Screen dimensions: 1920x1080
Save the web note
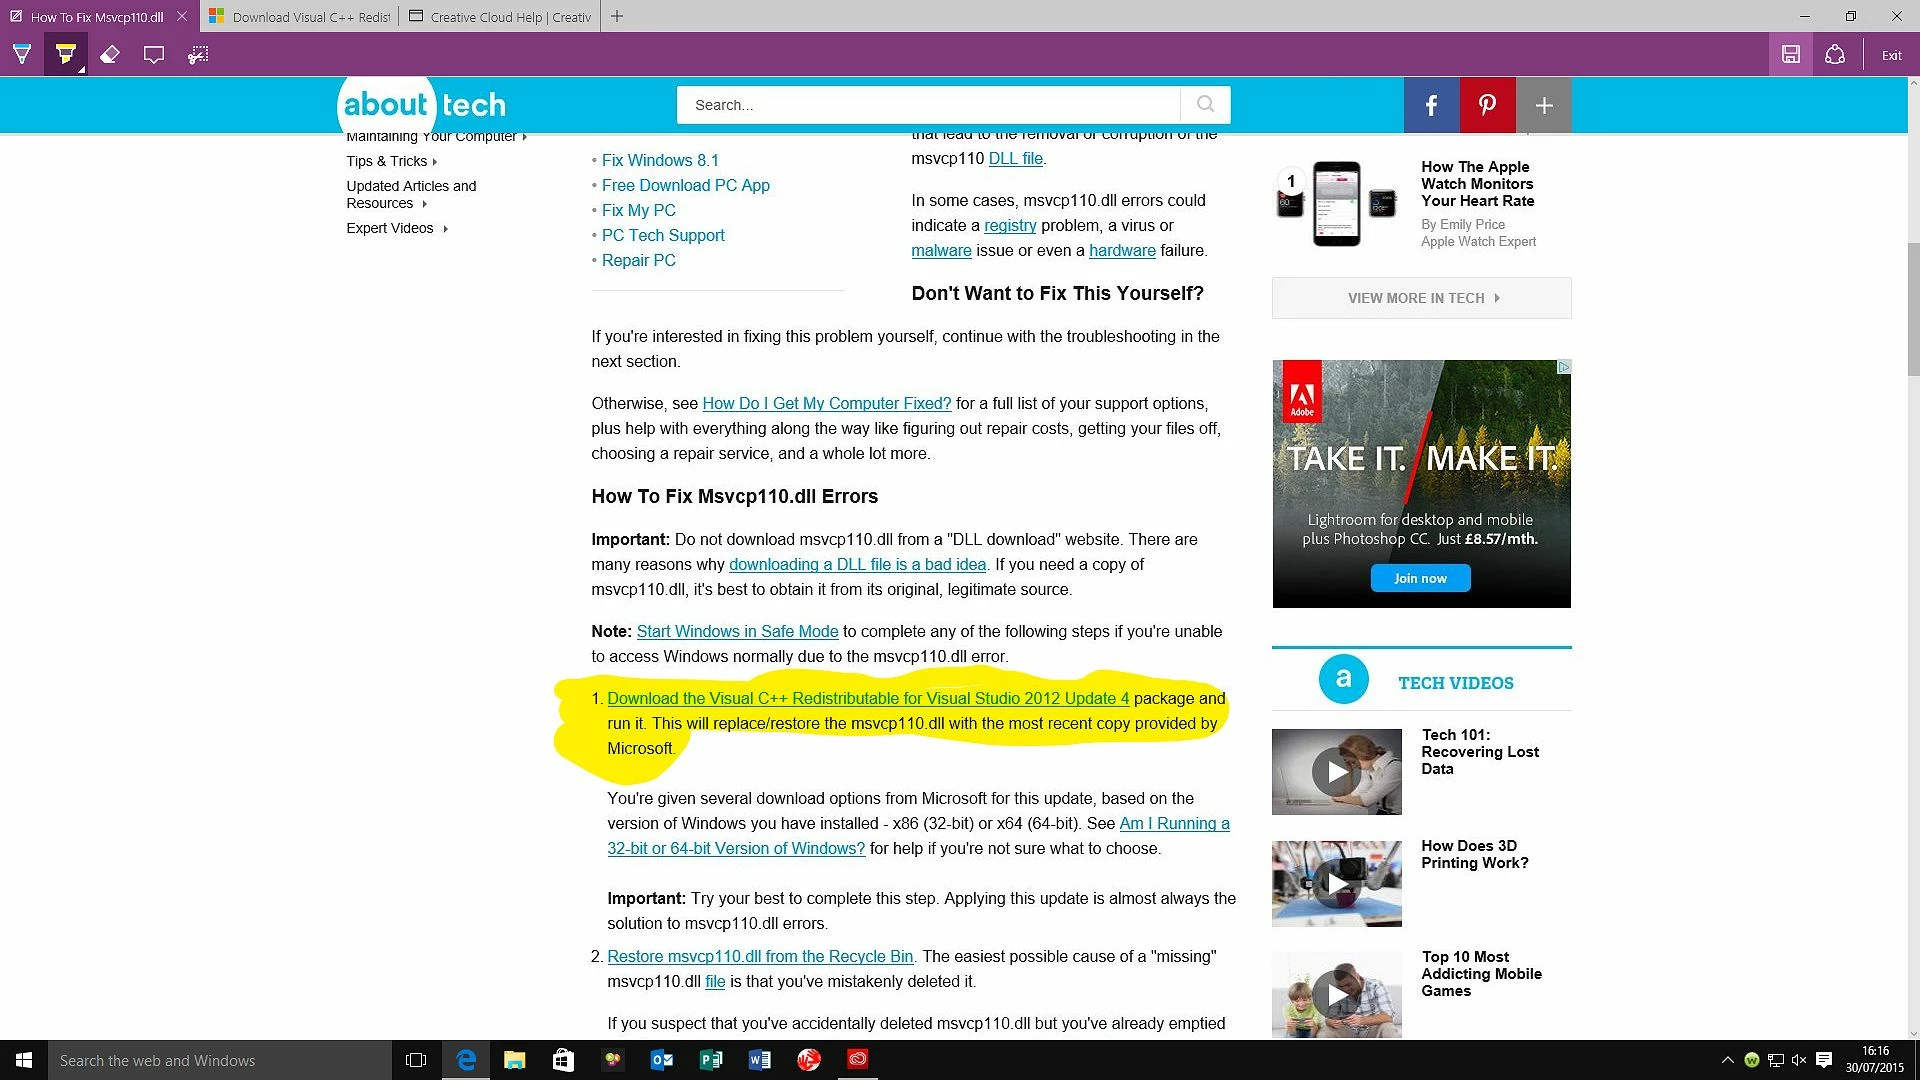1791,55
